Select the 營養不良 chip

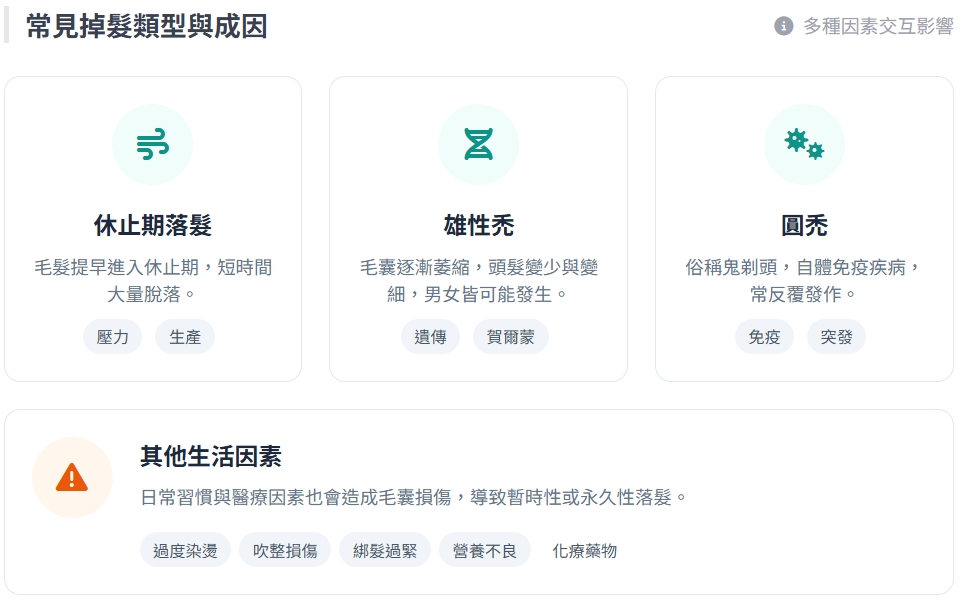coord(485,550)
